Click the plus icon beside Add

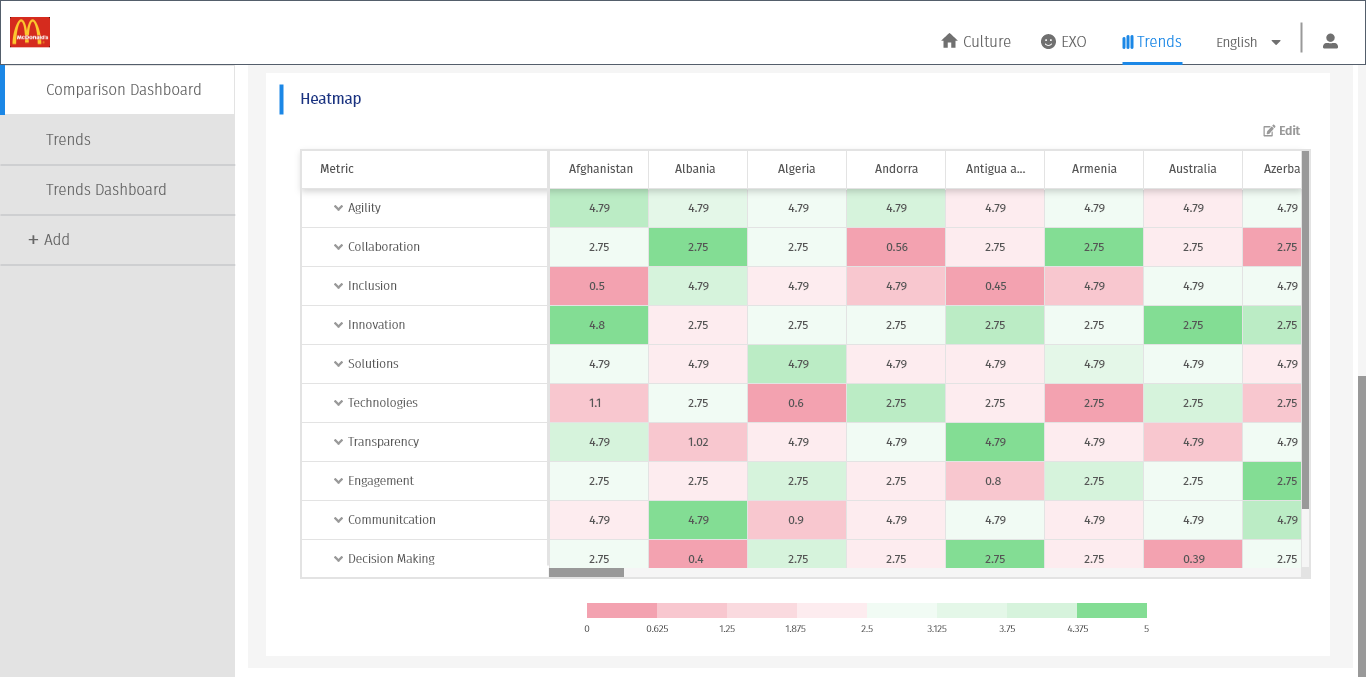(33, 240)
